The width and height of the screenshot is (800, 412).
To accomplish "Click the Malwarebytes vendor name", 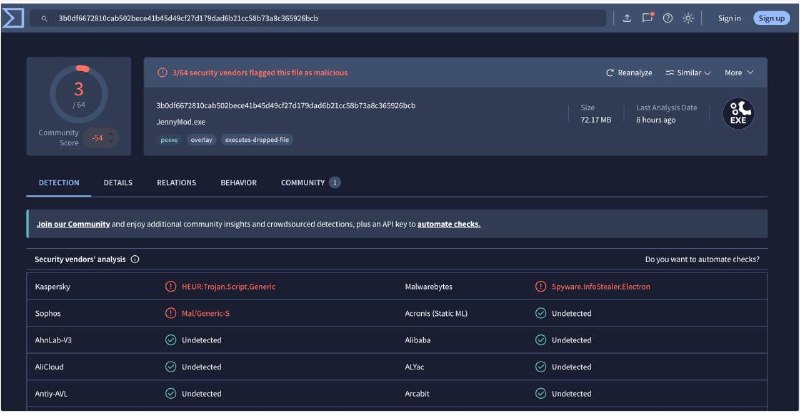I will point(429,287).
